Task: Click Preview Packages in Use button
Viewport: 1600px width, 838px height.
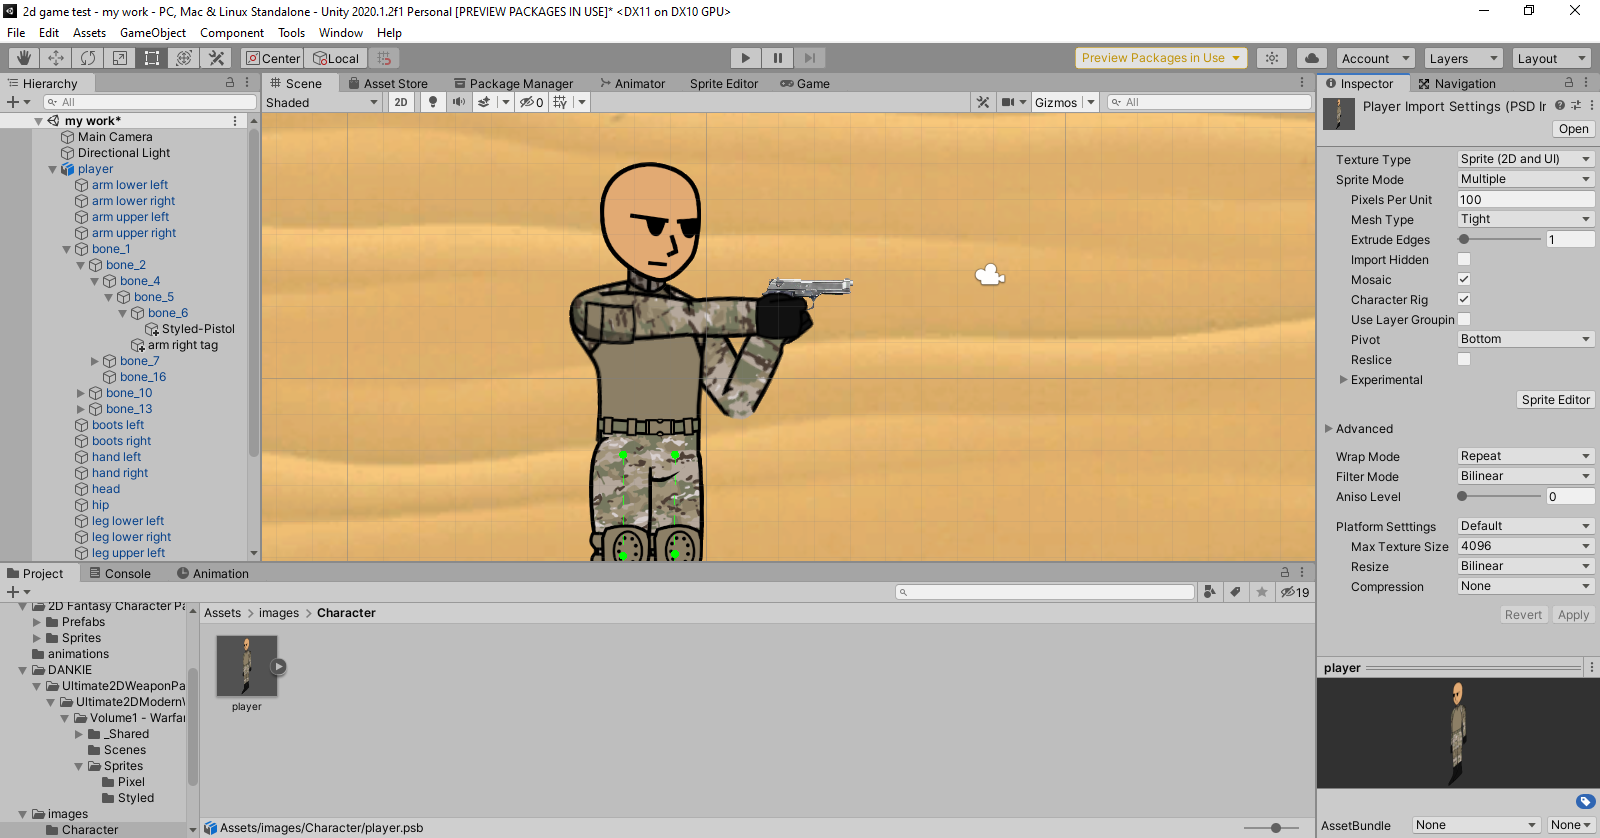Action: pos(1161,58)
